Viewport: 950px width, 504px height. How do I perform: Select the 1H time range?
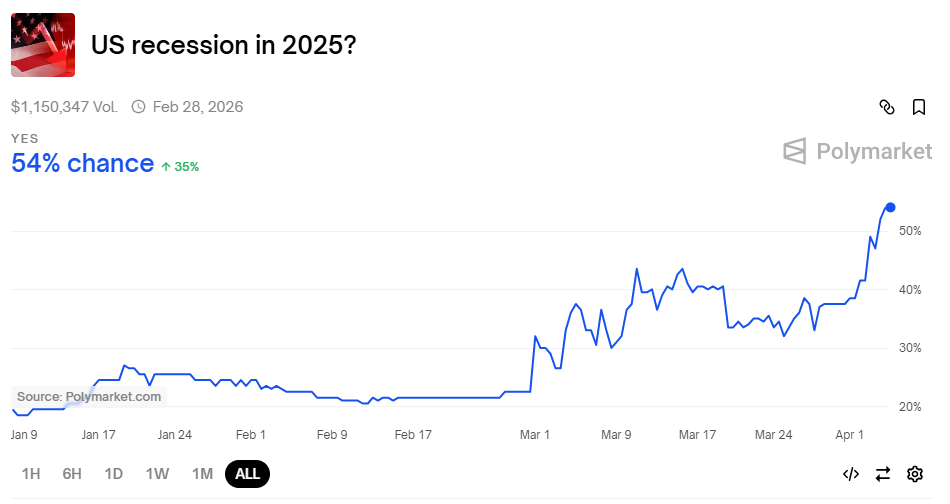coord(31,474)
